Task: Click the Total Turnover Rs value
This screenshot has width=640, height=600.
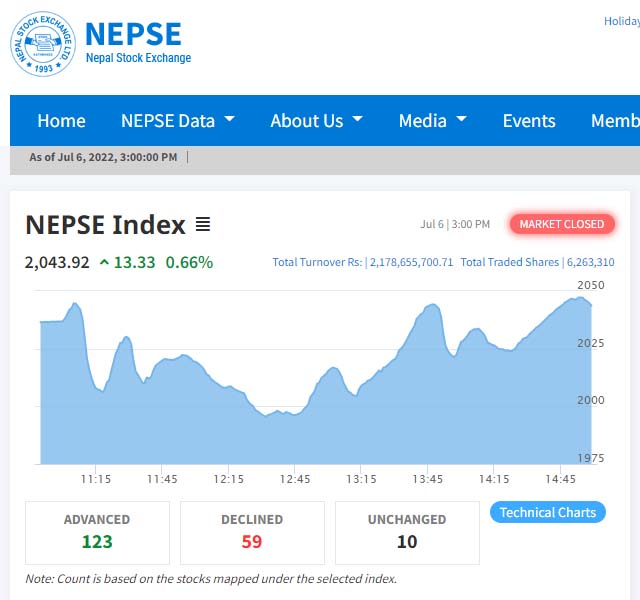Action: [x=411, y=263]
